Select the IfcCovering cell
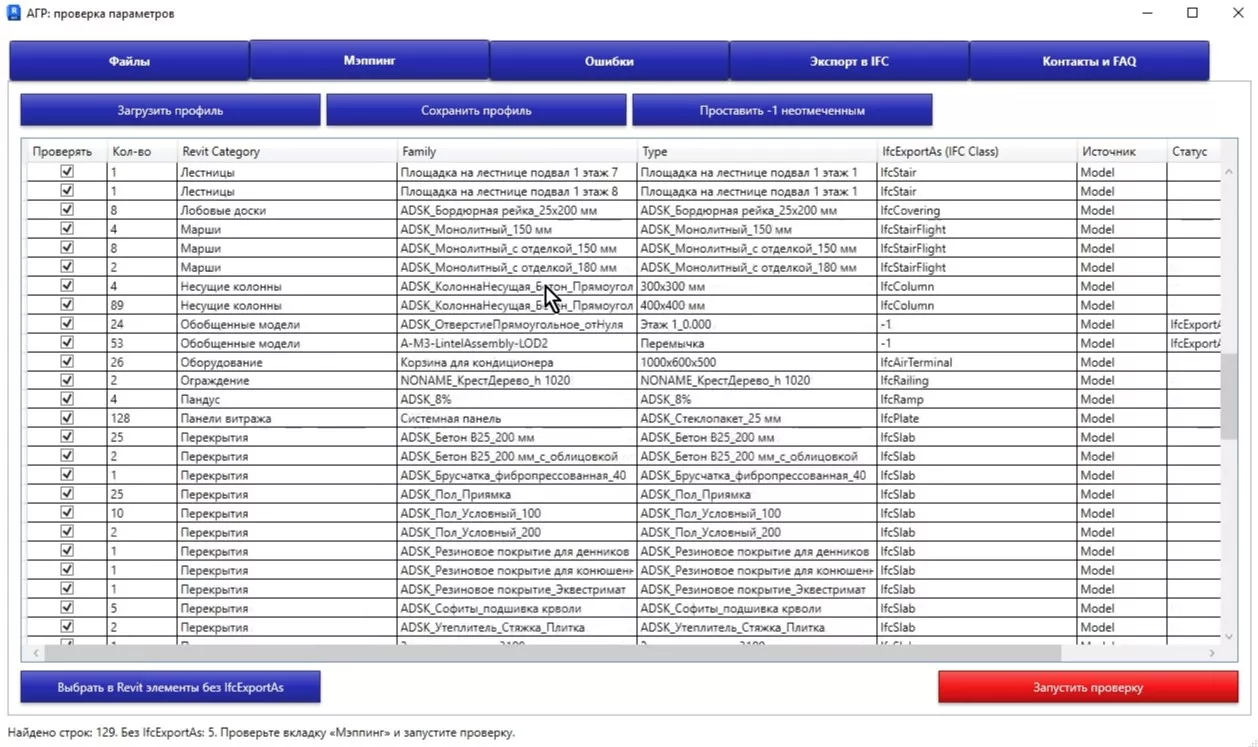Image resolution: width=1258 pixels, height=747 pixels. click(x=976, y=210)
